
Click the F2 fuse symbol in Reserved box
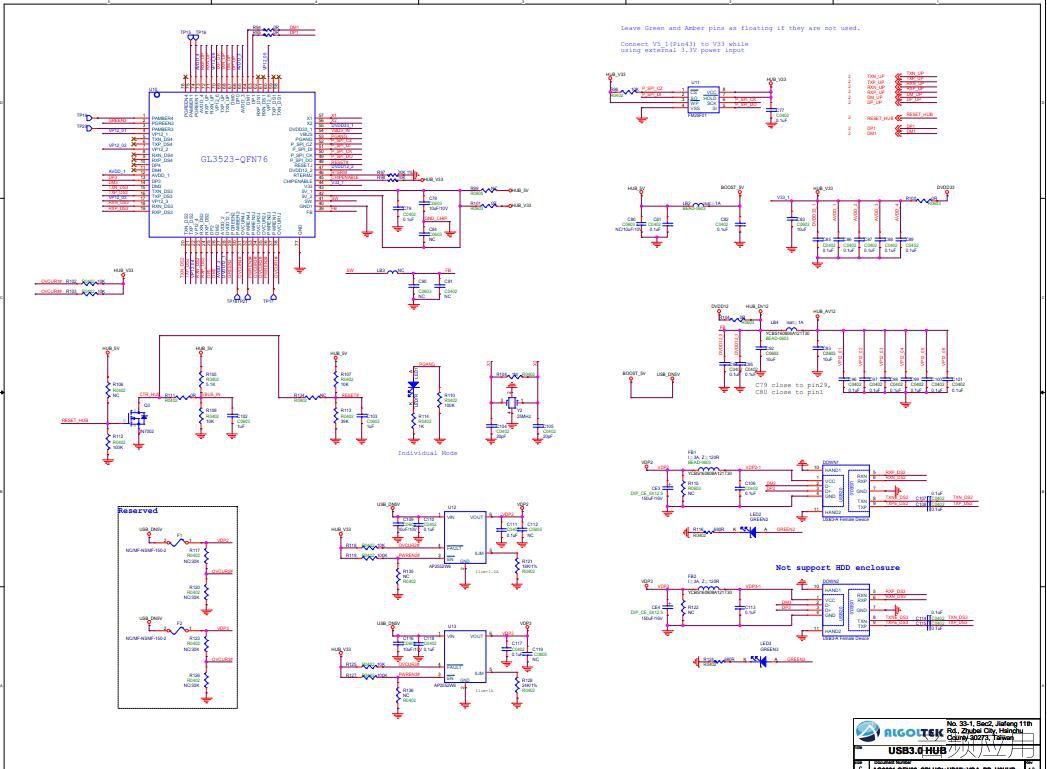point(178,629)
